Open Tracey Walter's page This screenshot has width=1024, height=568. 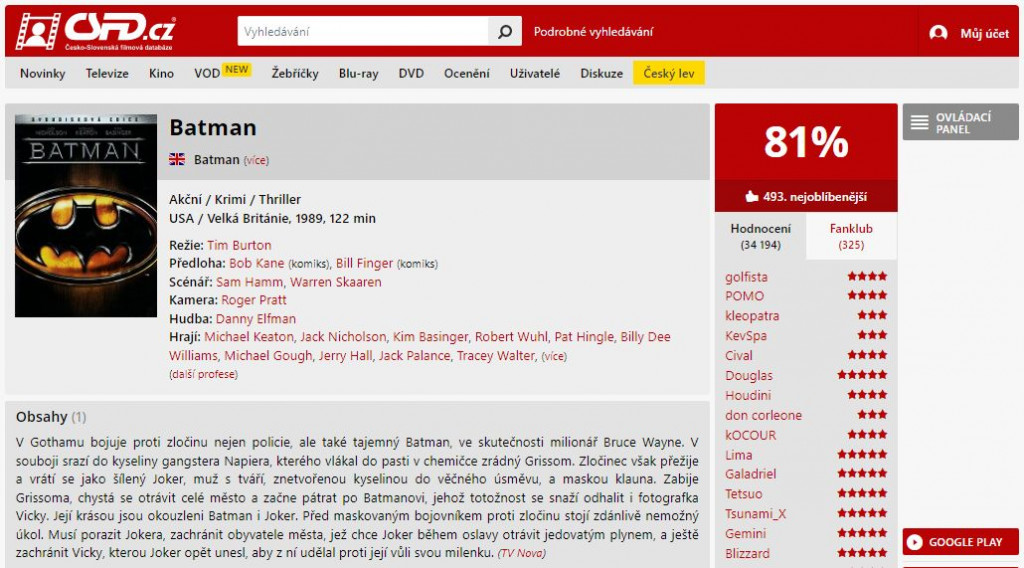click(x=496, y=356)
